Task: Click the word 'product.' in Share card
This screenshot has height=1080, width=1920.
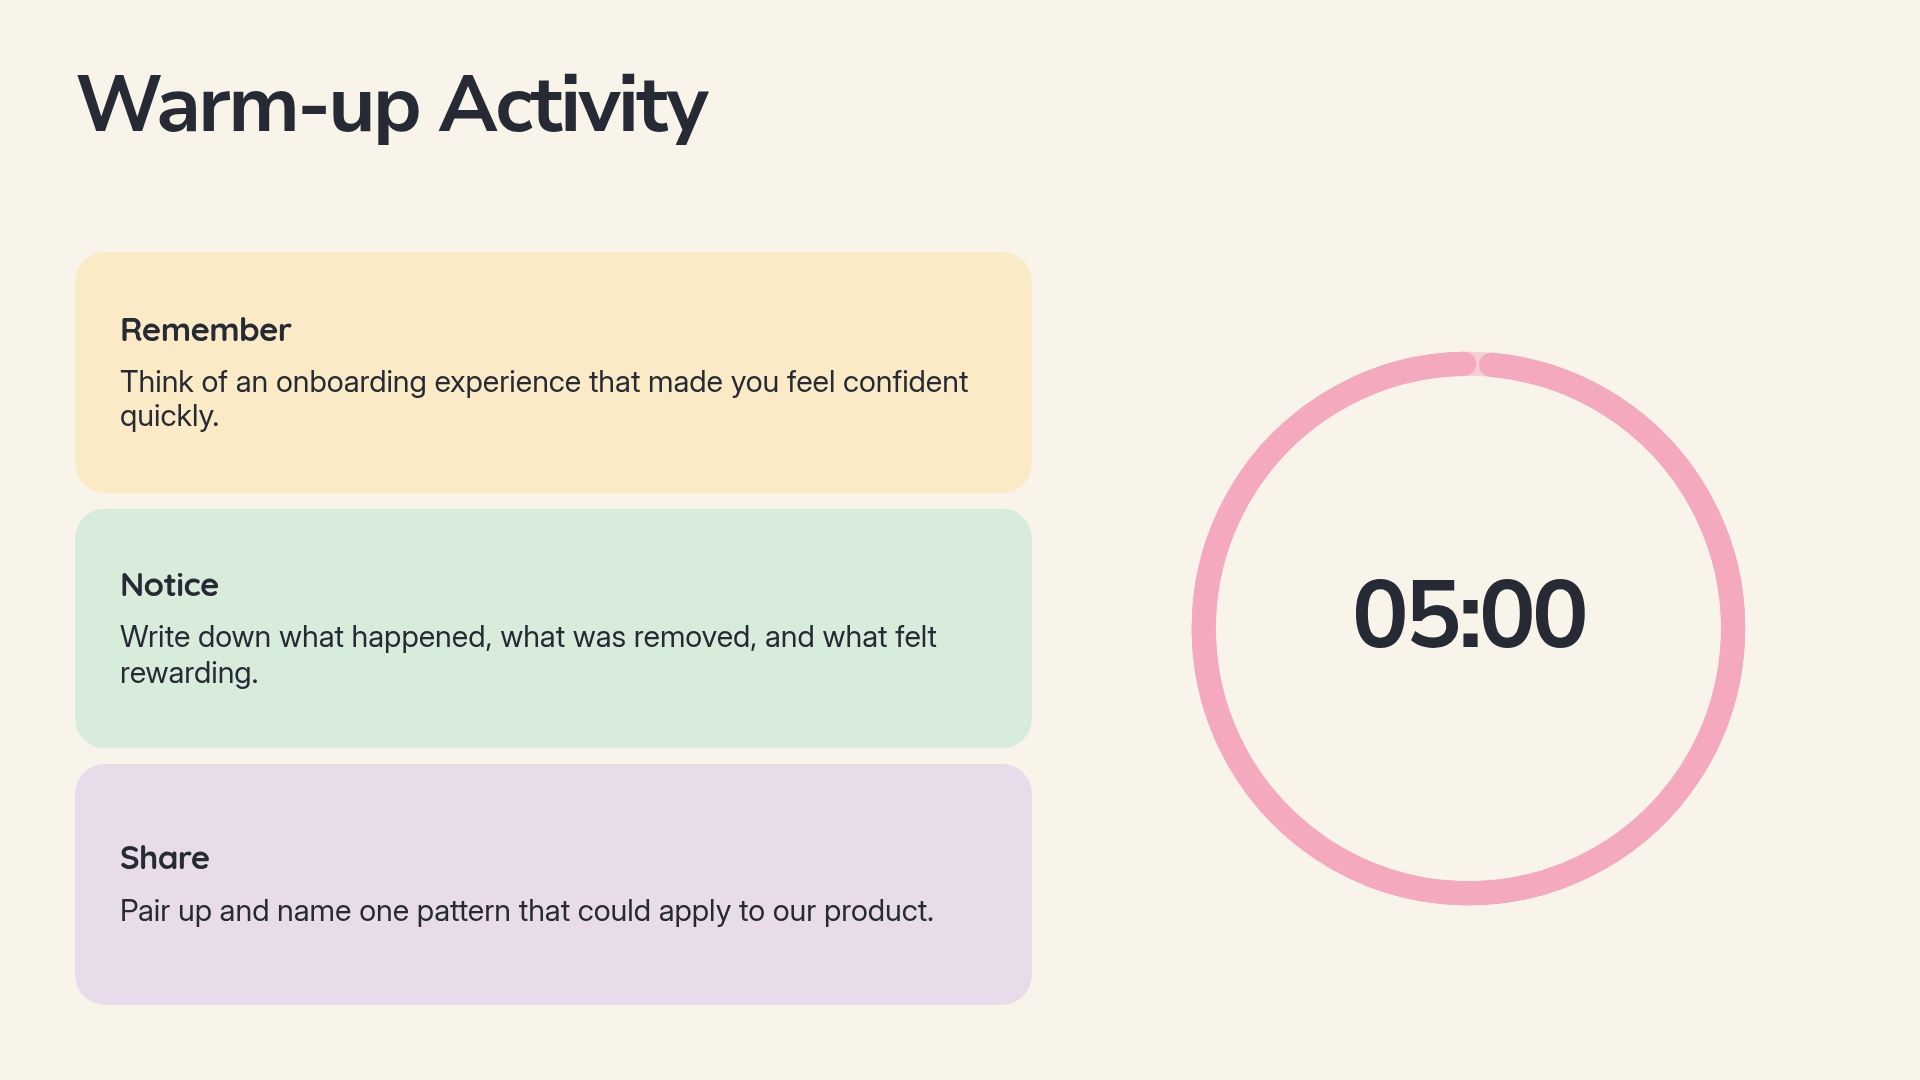Action: (878, 911)
